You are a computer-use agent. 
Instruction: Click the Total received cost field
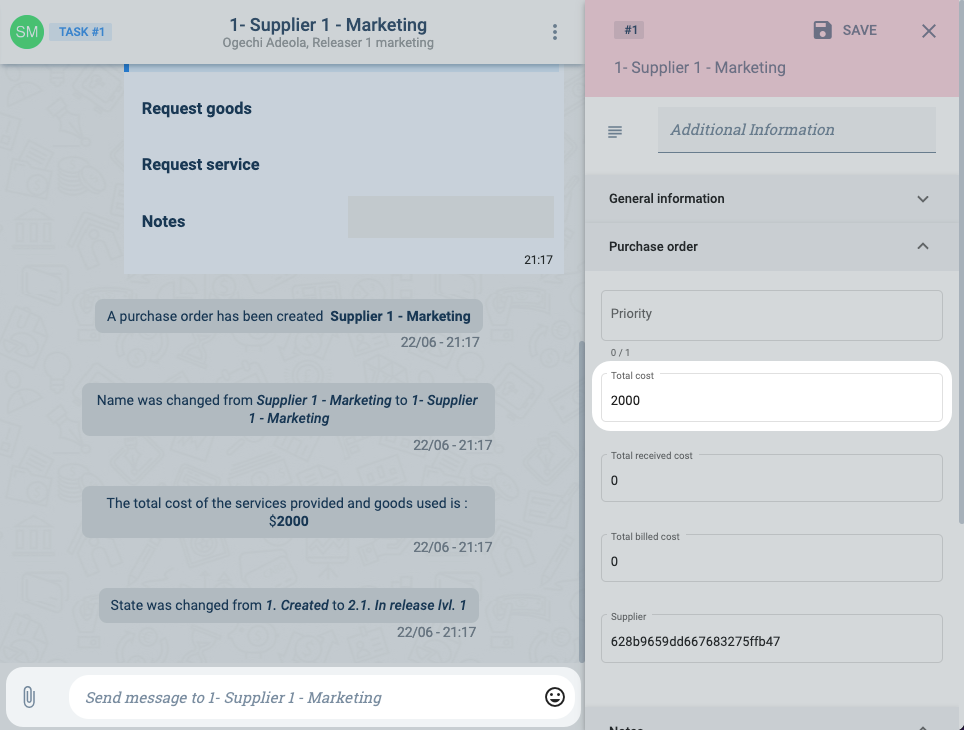771,478
